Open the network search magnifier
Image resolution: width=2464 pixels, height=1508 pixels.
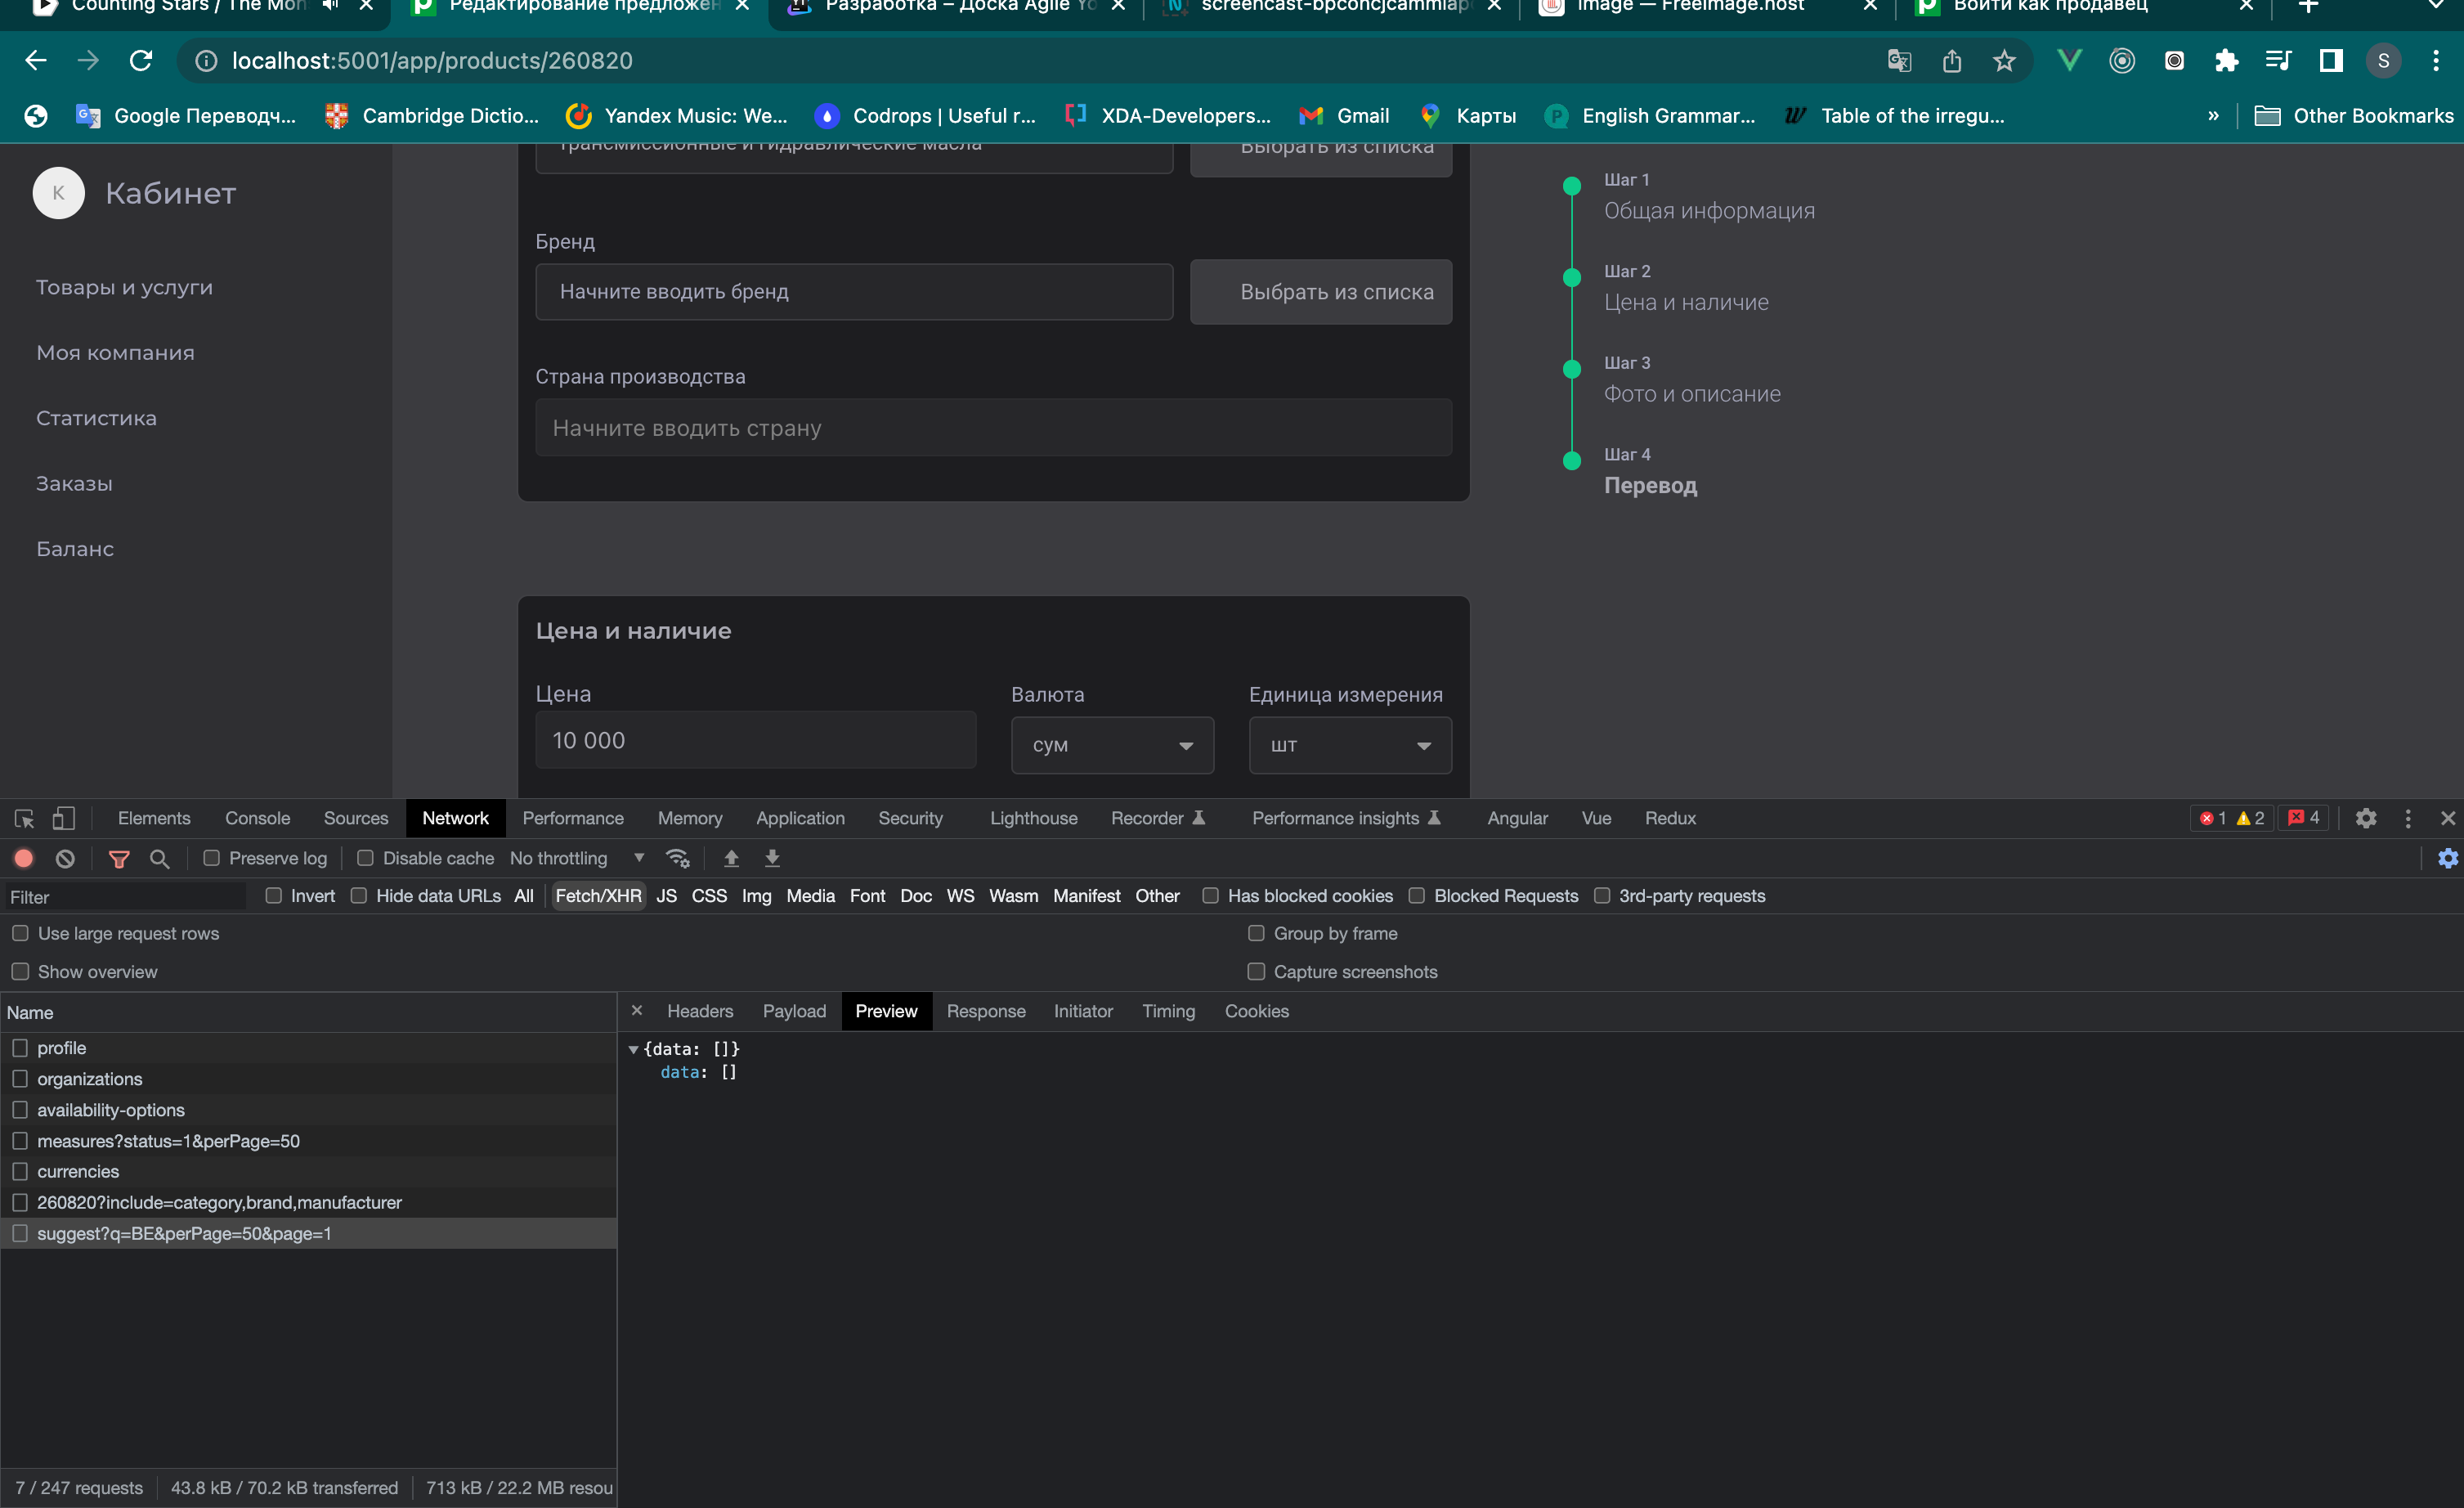[x=159, y=858]
